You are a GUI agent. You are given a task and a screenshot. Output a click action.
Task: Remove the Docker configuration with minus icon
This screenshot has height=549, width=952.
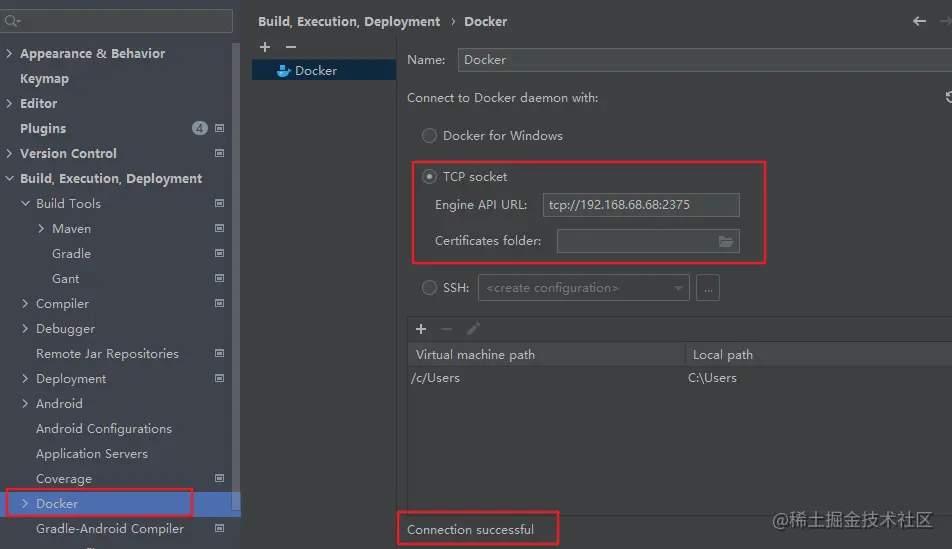291,47
